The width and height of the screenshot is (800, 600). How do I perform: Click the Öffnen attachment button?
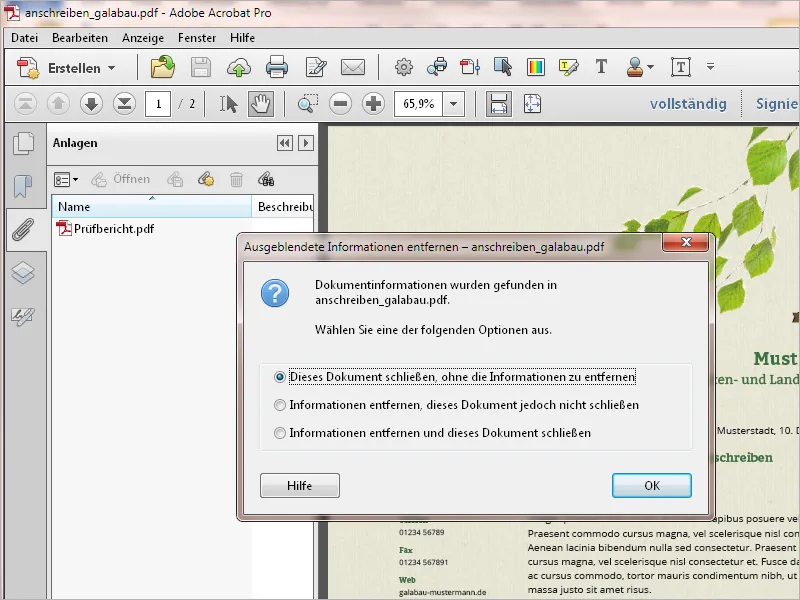pos(120,179)
